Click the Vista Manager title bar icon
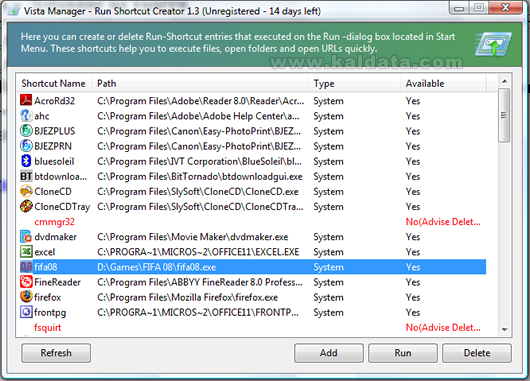This screenshot has width=530, height=381. [14, 11]
